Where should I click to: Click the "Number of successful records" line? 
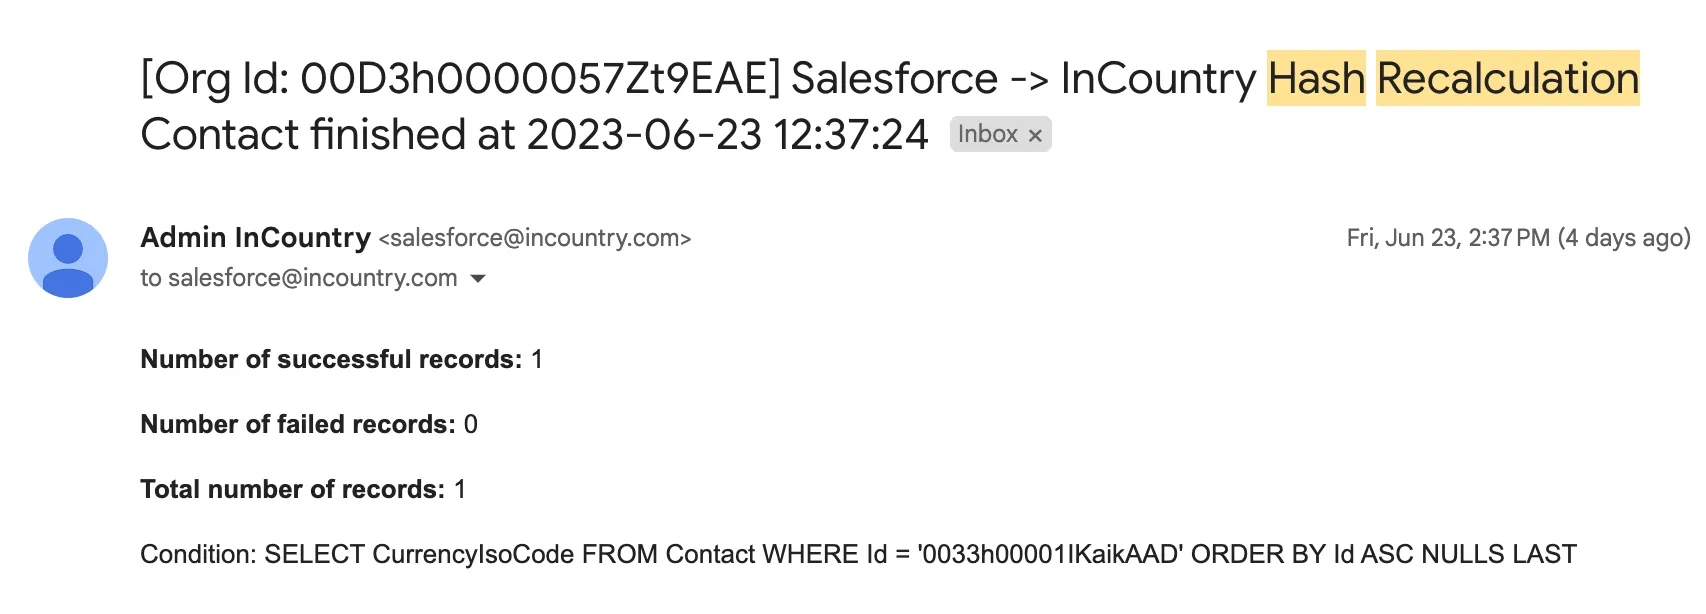pyautogui.click(x=341, y=359)
